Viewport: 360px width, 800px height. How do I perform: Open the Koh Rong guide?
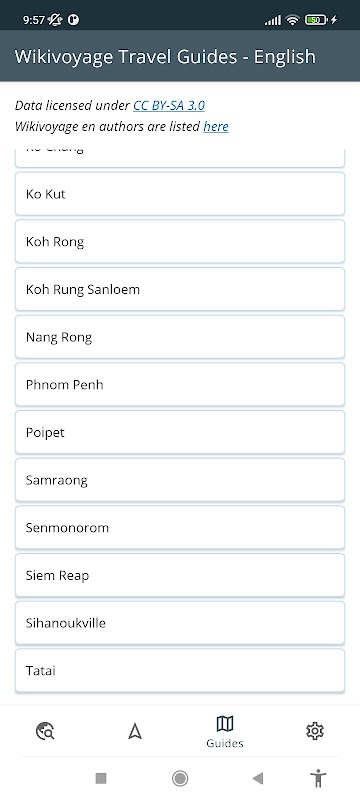[180, 241]
